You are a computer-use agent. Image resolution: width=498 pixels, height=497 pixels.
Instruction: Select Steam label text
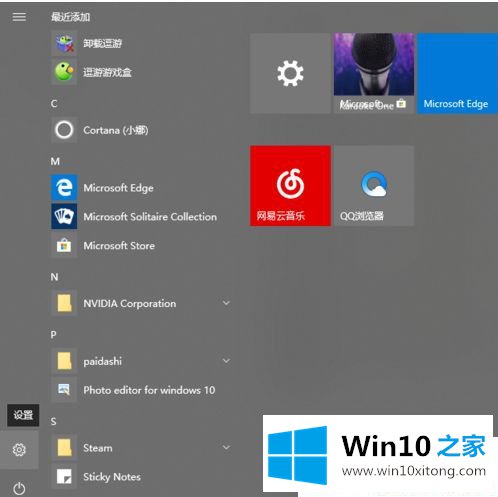98,448
